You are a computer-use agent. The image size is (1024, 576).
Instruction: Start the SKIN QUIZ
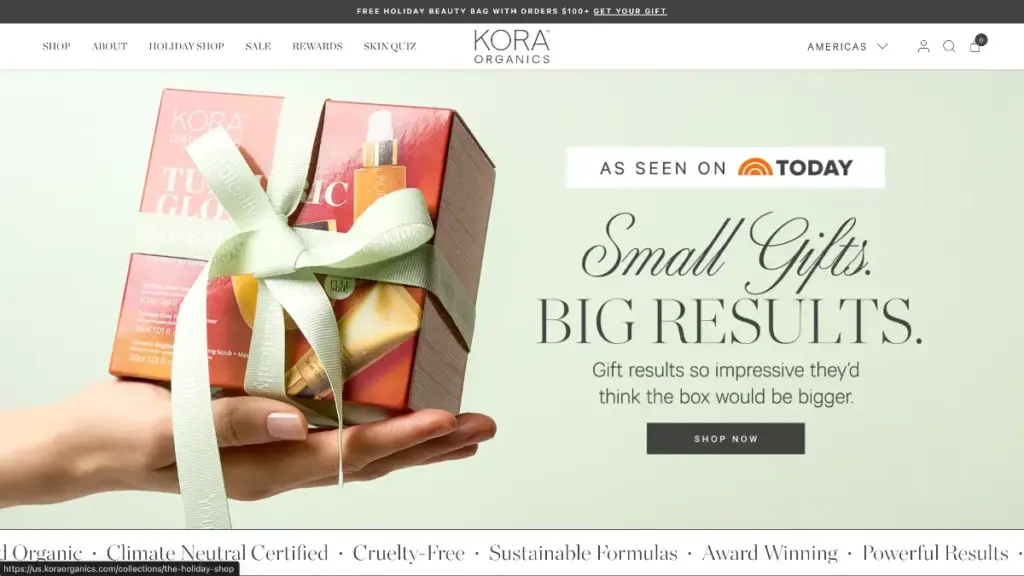pos(390,46)
